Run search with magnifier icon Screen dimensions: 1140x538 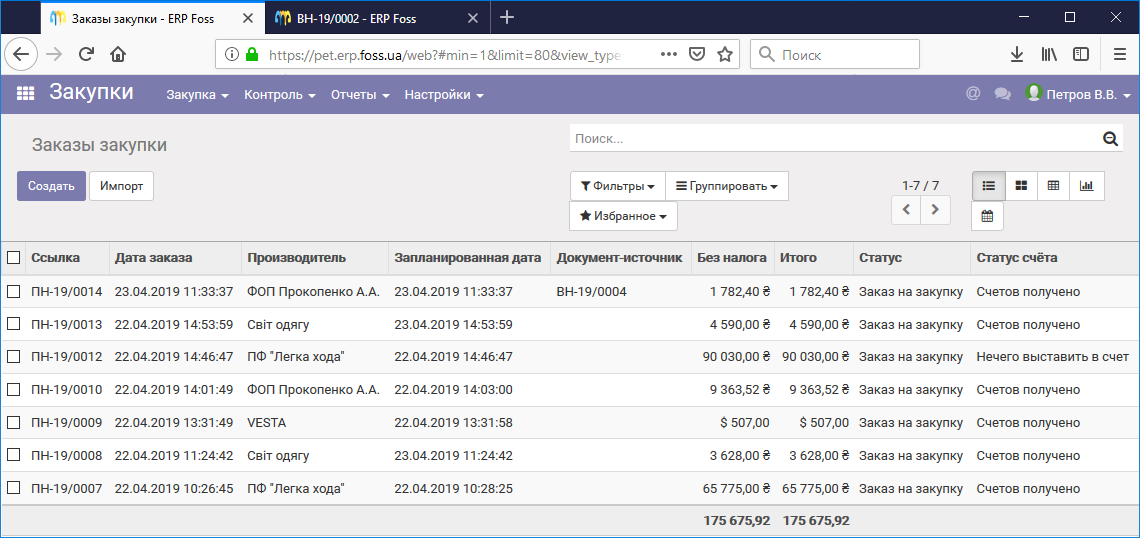1111,139
